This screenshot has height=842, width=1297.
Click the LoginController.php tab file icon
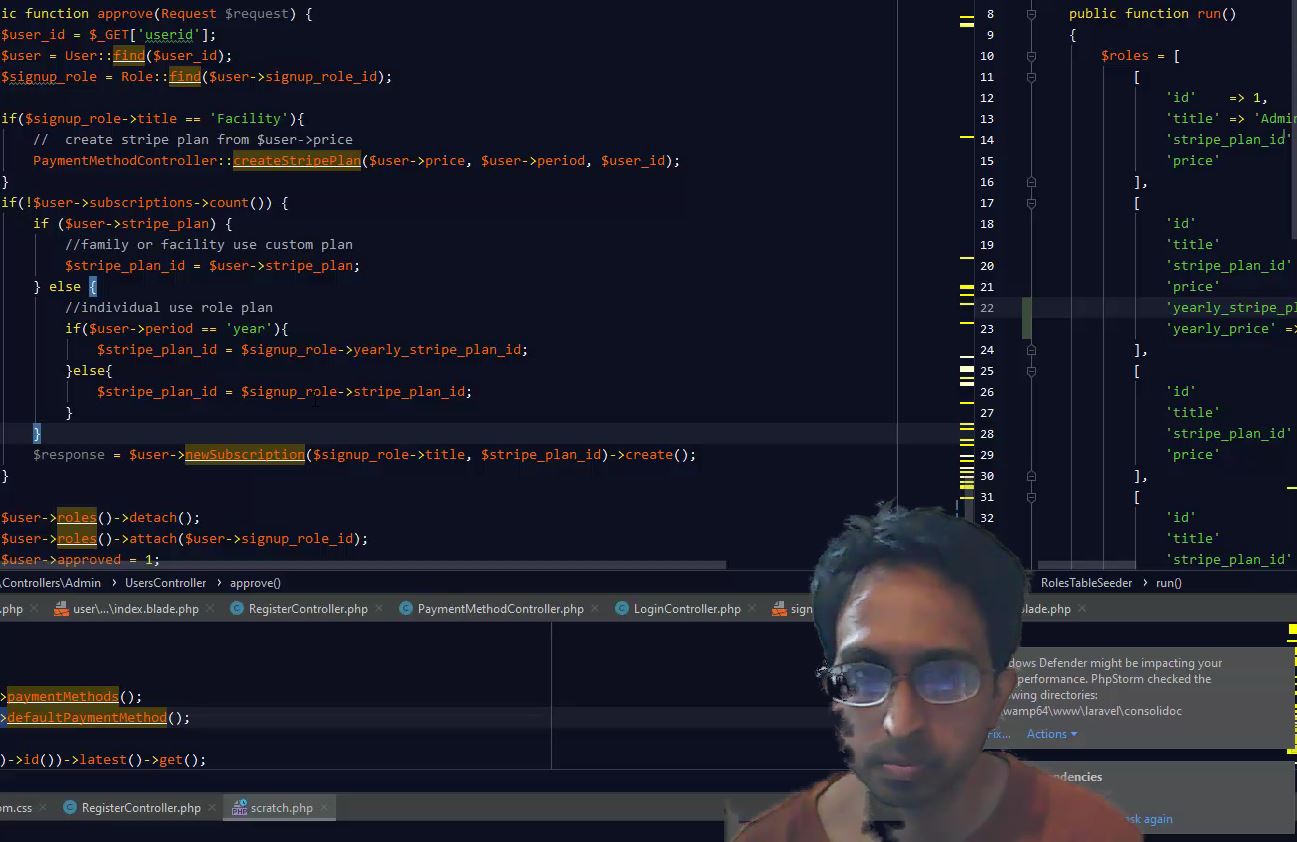pyautogui.click(x=622, y=608)
